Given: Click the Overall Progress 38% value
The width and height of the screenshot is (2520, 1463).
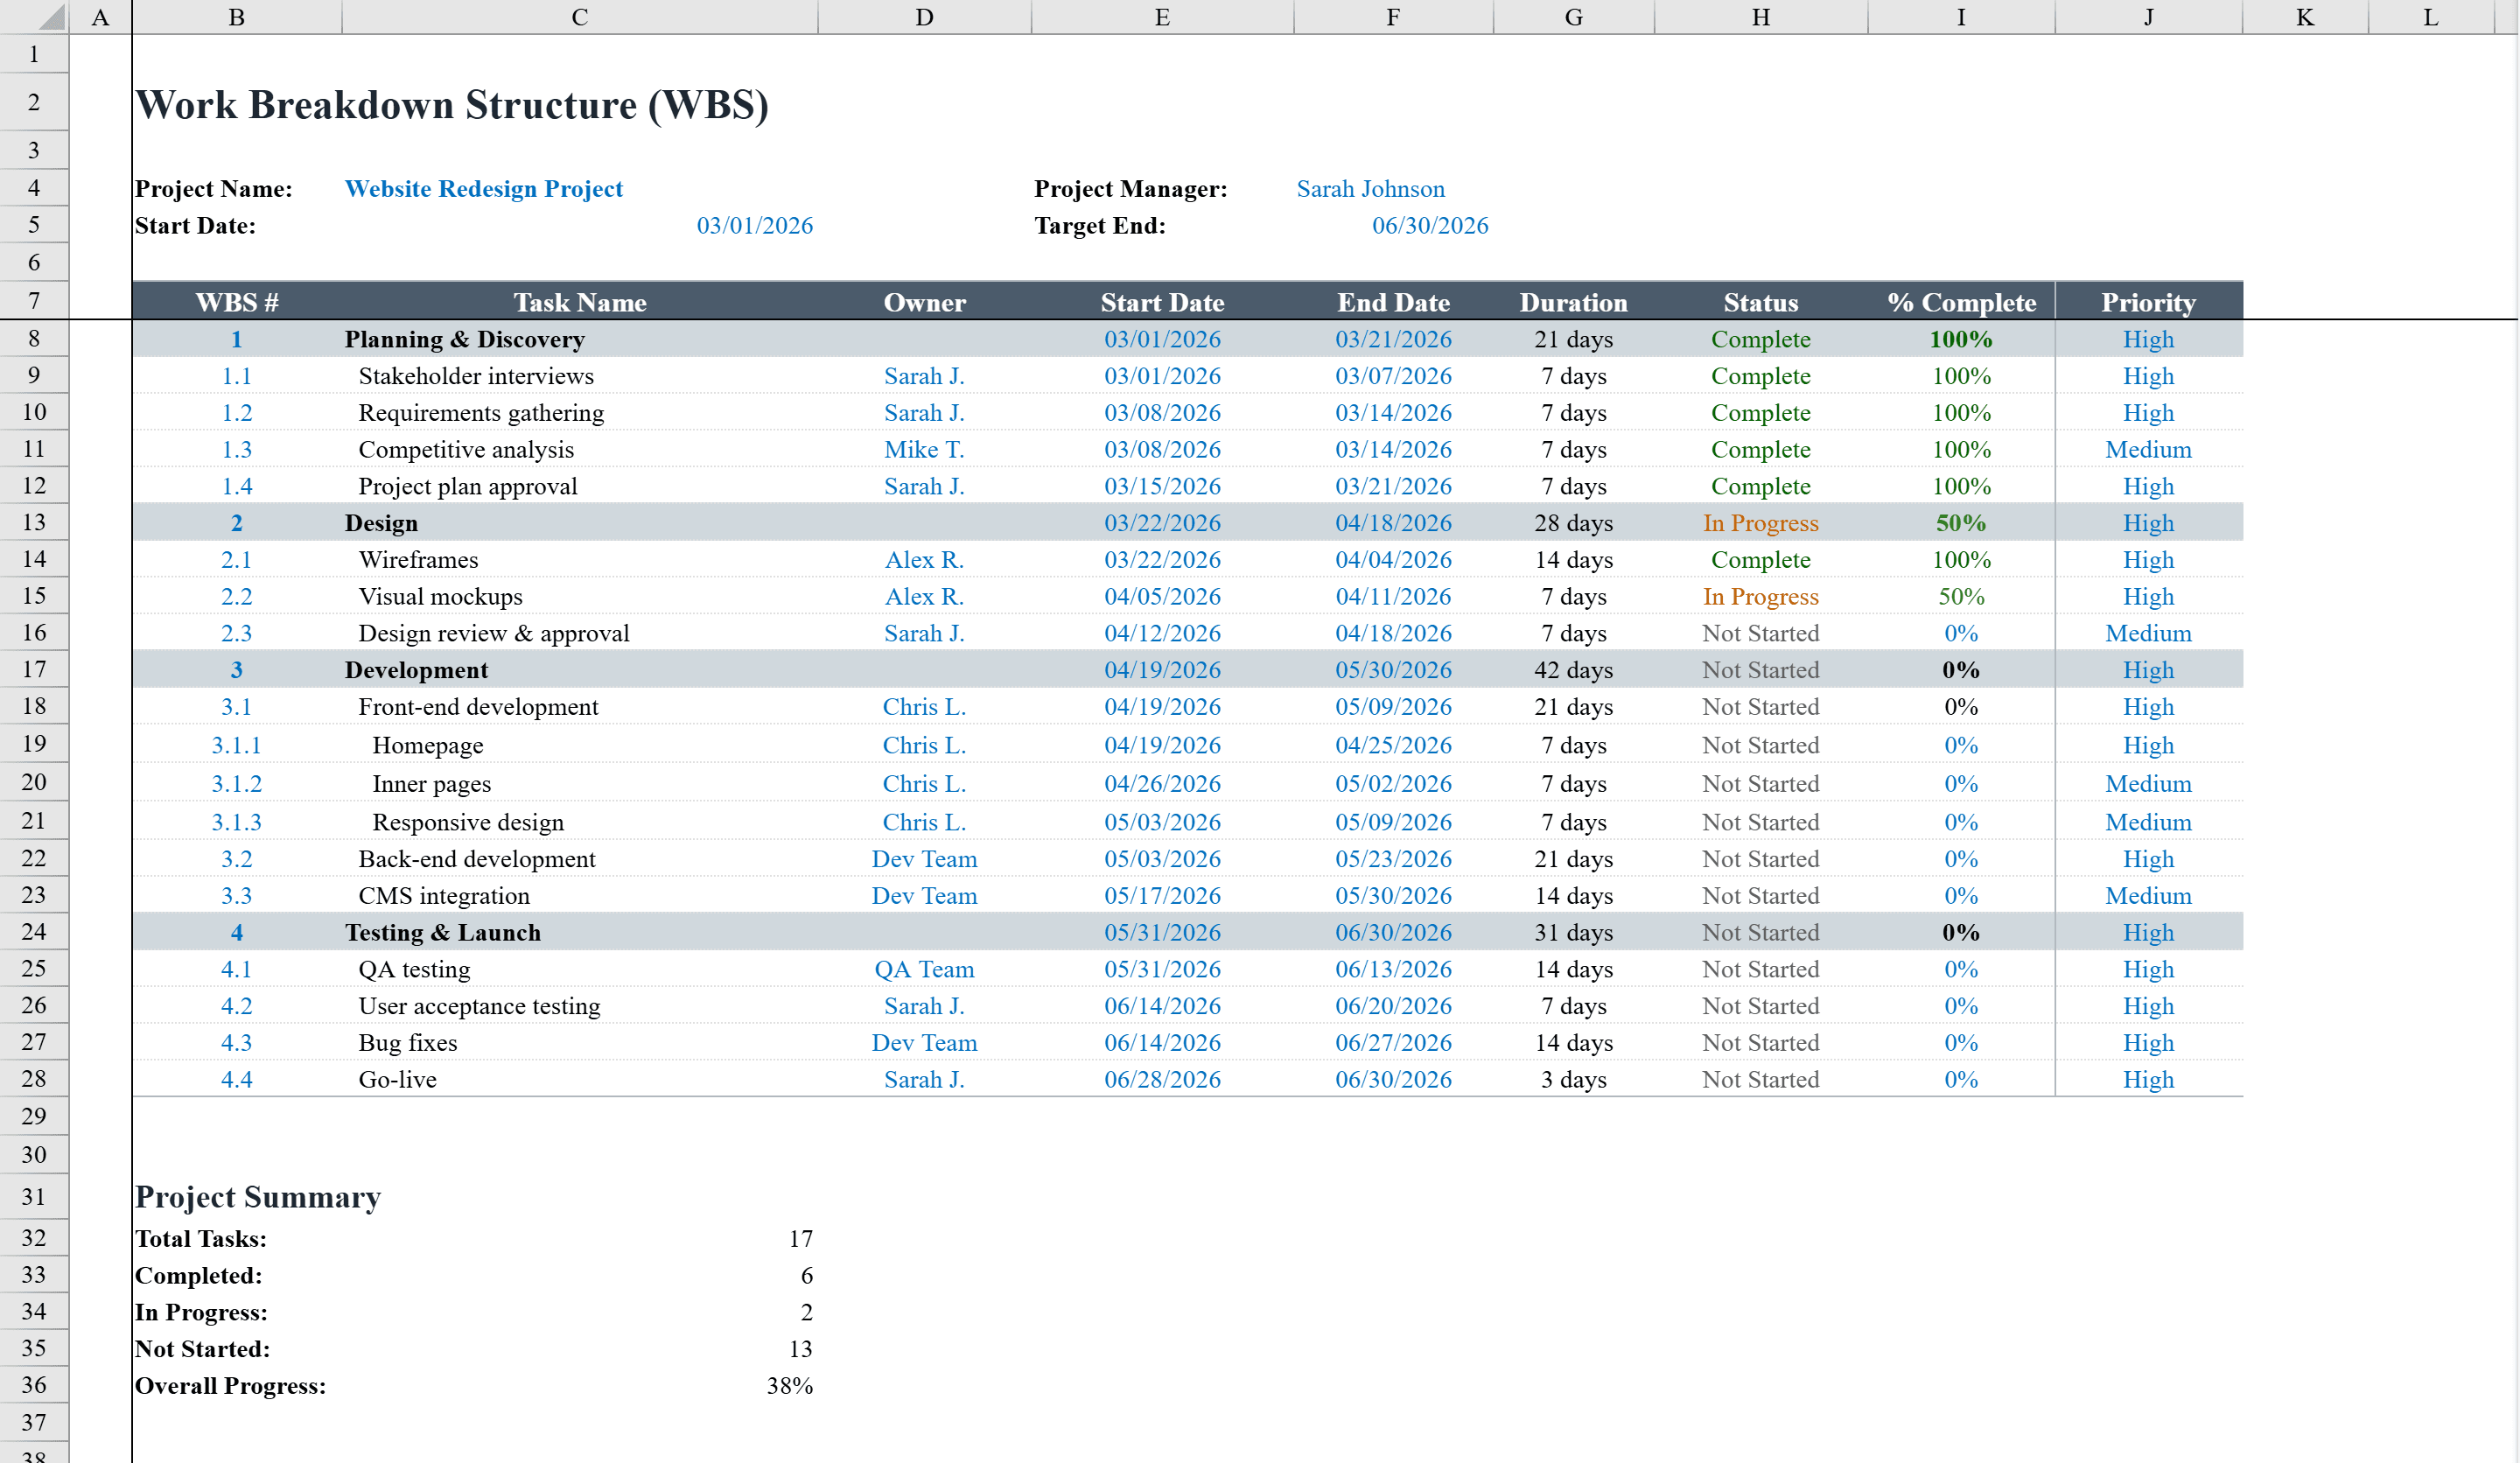Looking at the screenshot, I should (789, 1385).
